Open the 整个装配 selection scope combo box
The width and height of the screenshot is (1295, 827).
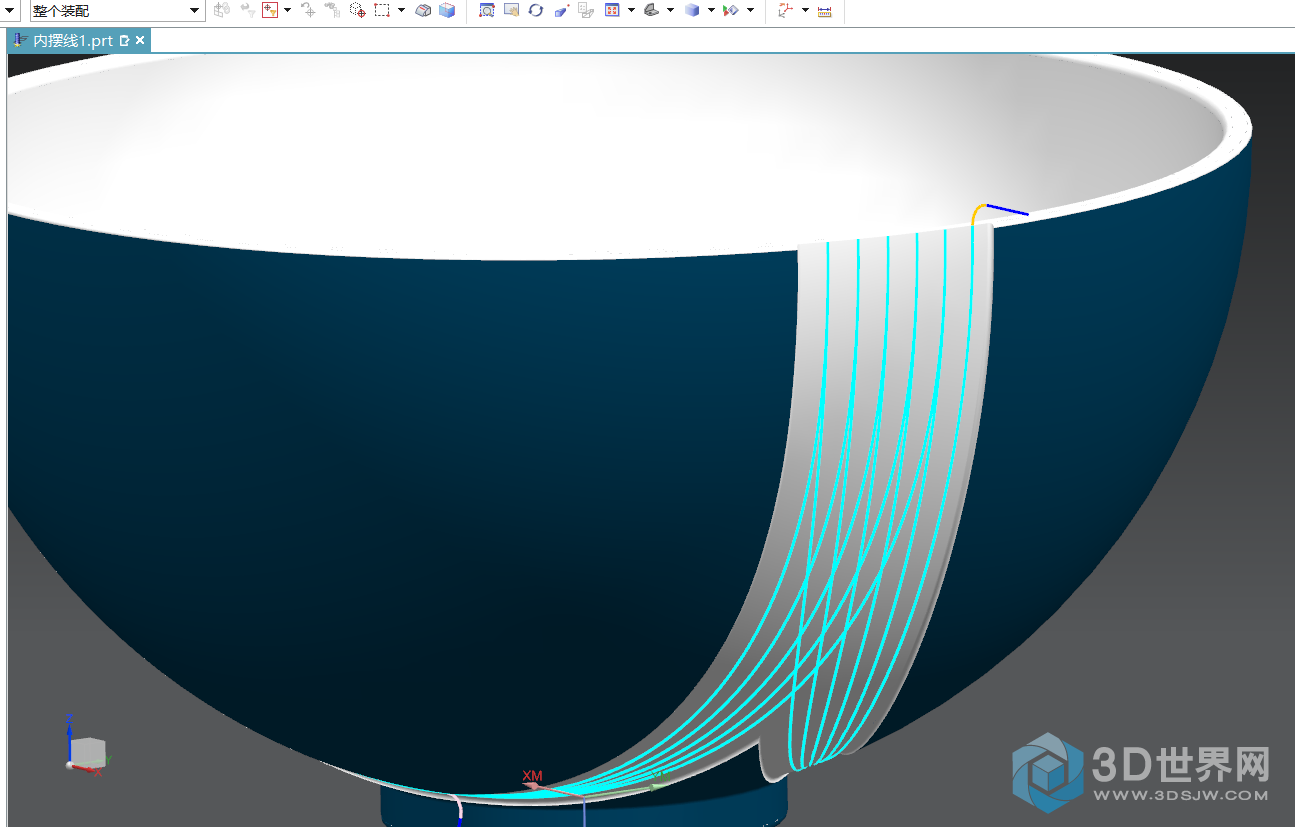click(116, 10)
